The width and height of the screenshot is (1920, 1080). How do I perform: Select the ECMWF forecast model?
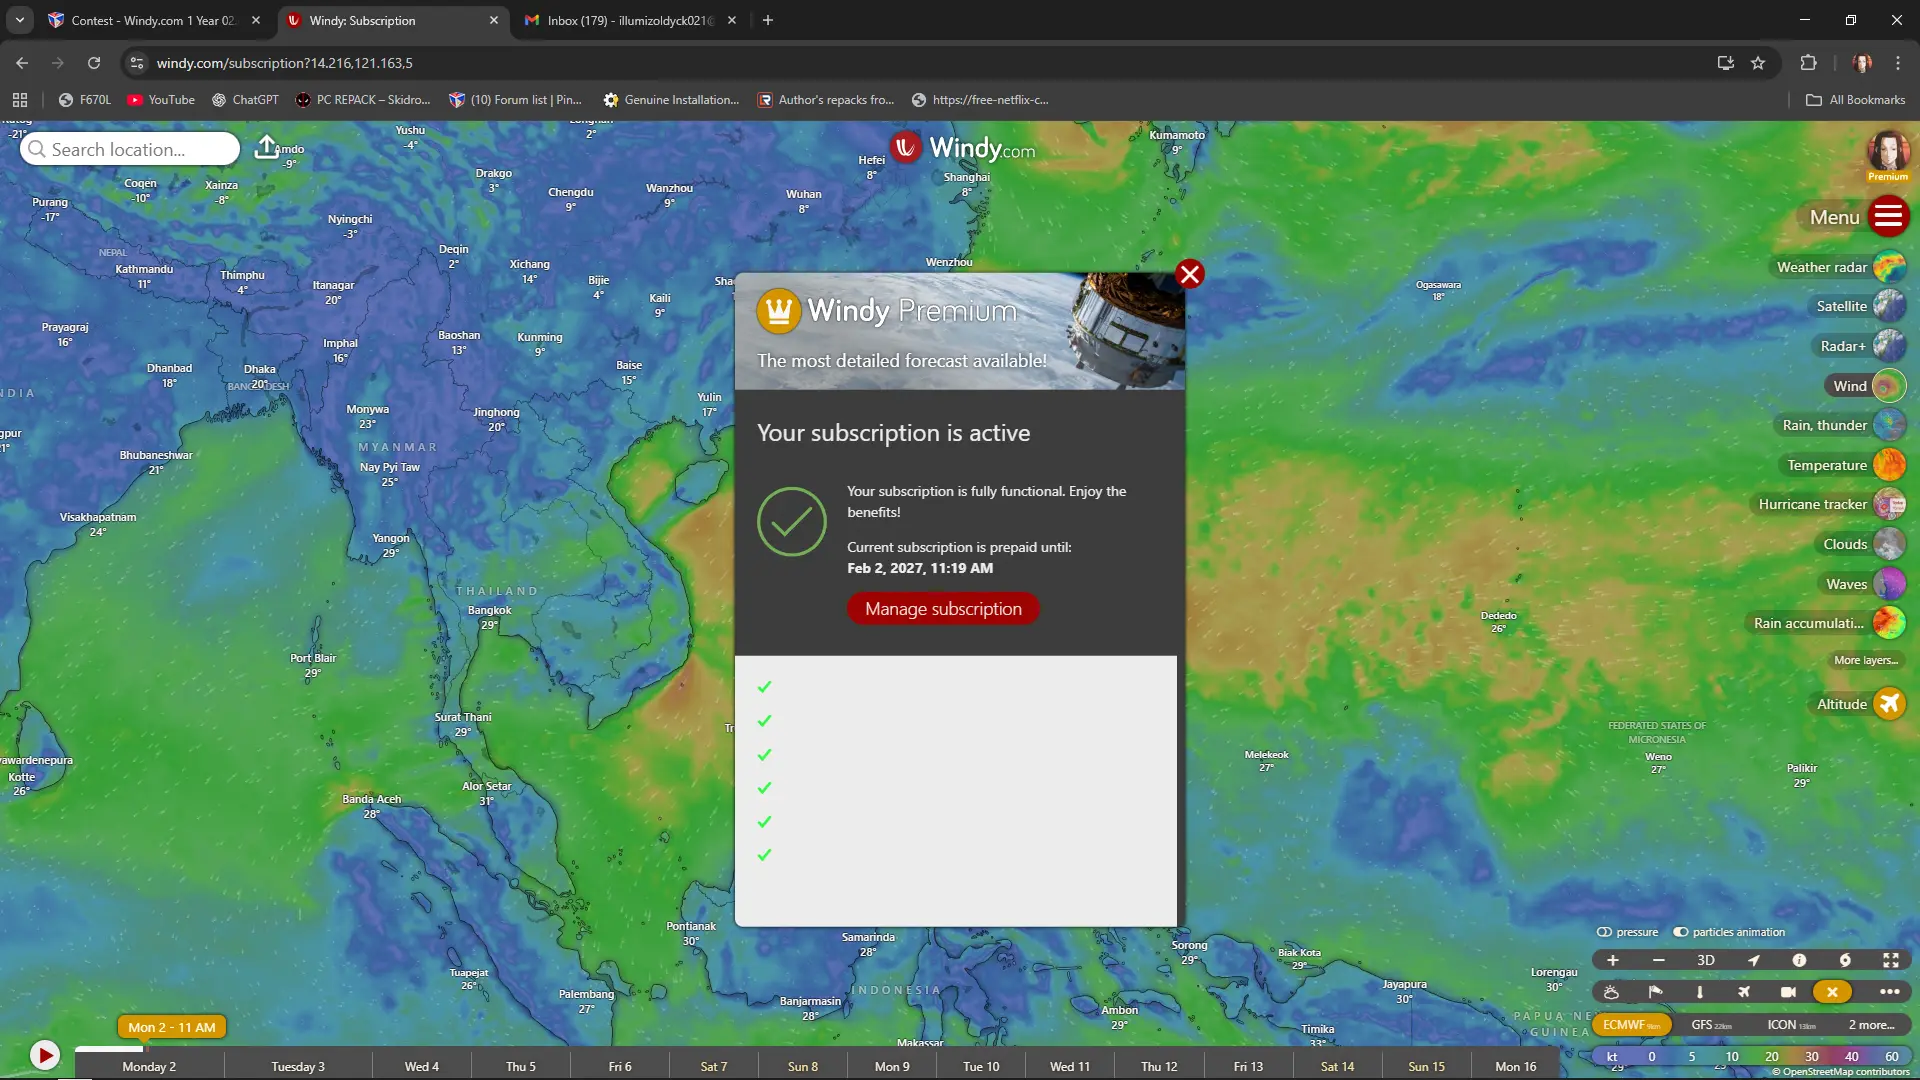tap(1631, 1025)
